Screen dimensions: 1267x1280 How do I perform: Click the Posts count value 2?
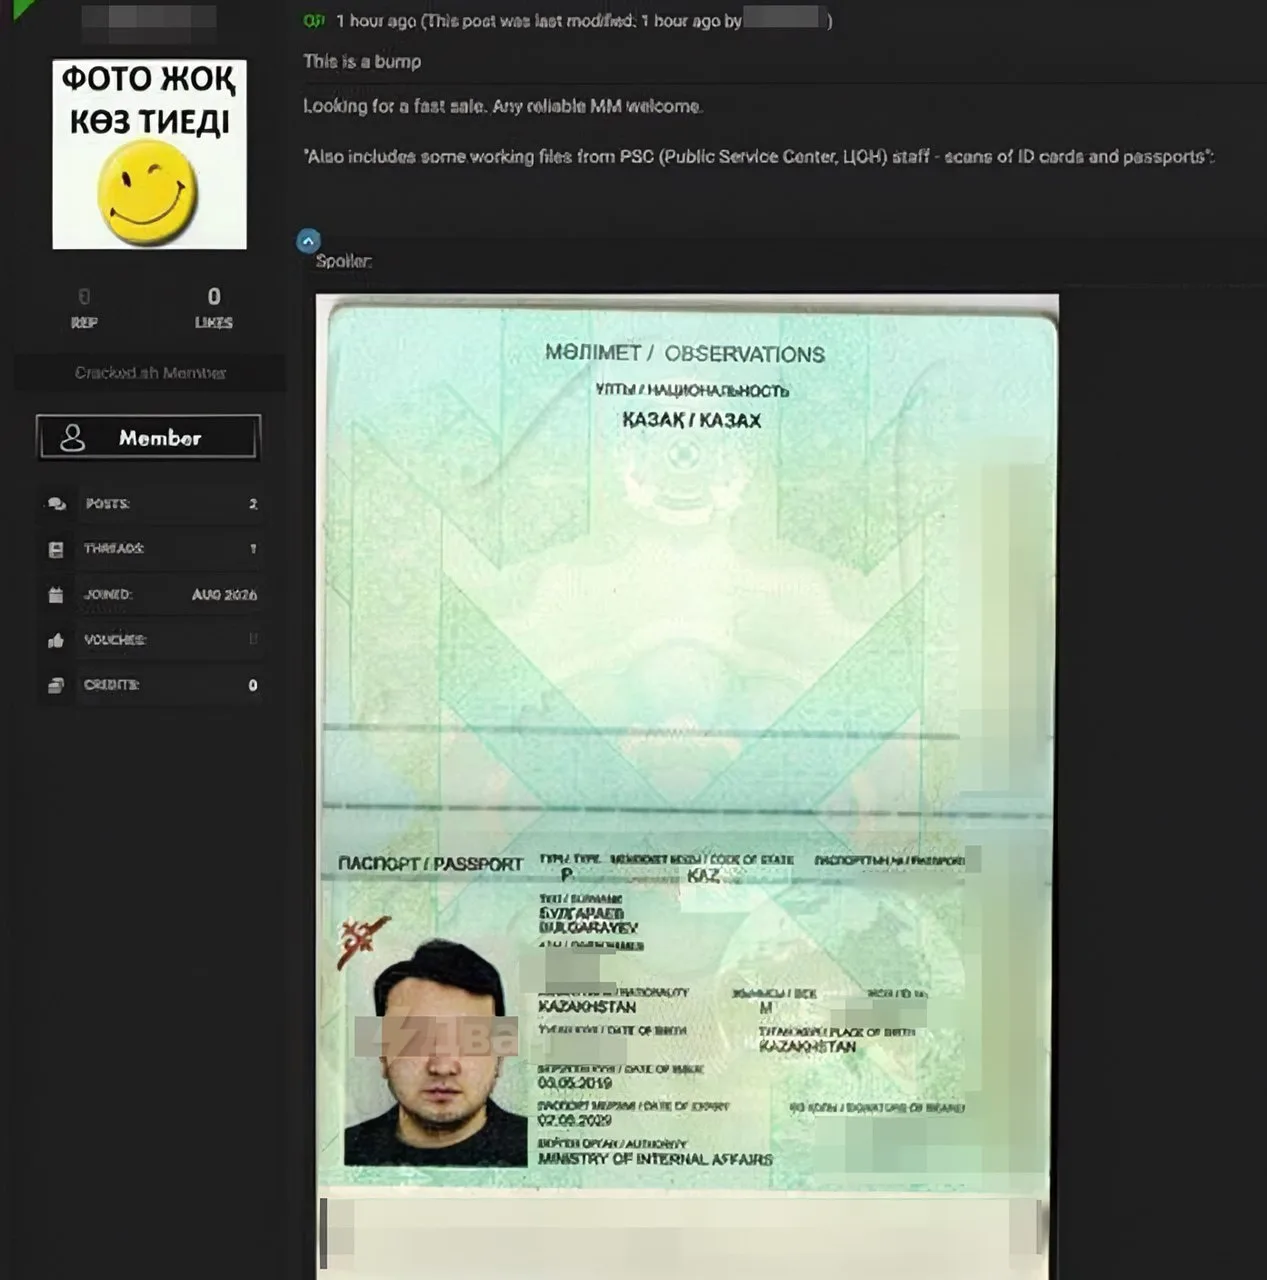tap(253, 504)
